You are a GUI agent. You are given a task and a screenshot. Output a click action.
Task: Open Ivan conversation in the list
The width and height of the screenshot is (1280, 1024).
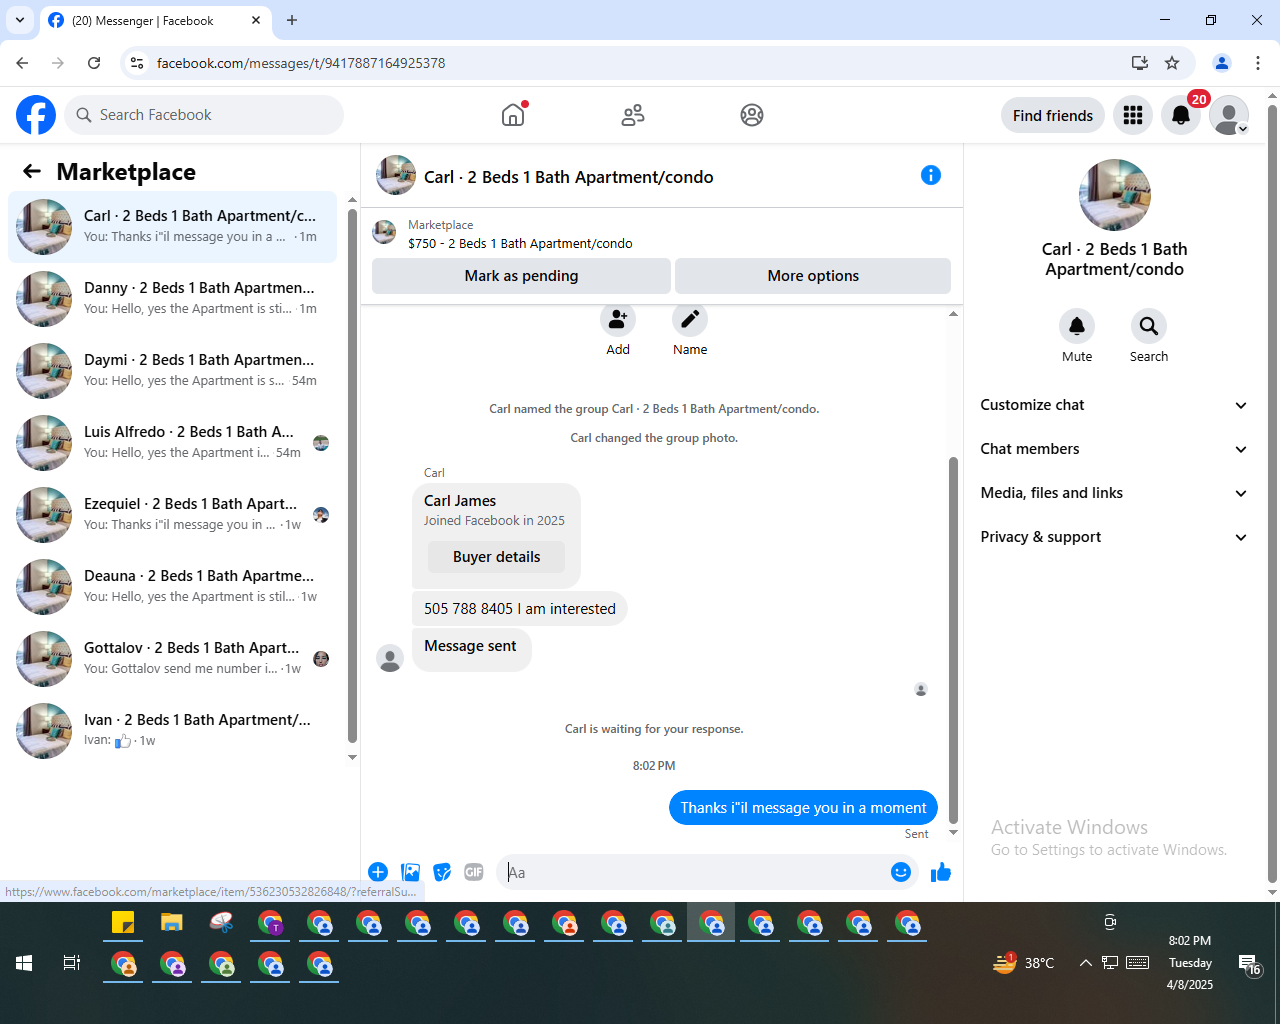click(x=172, y=731)
